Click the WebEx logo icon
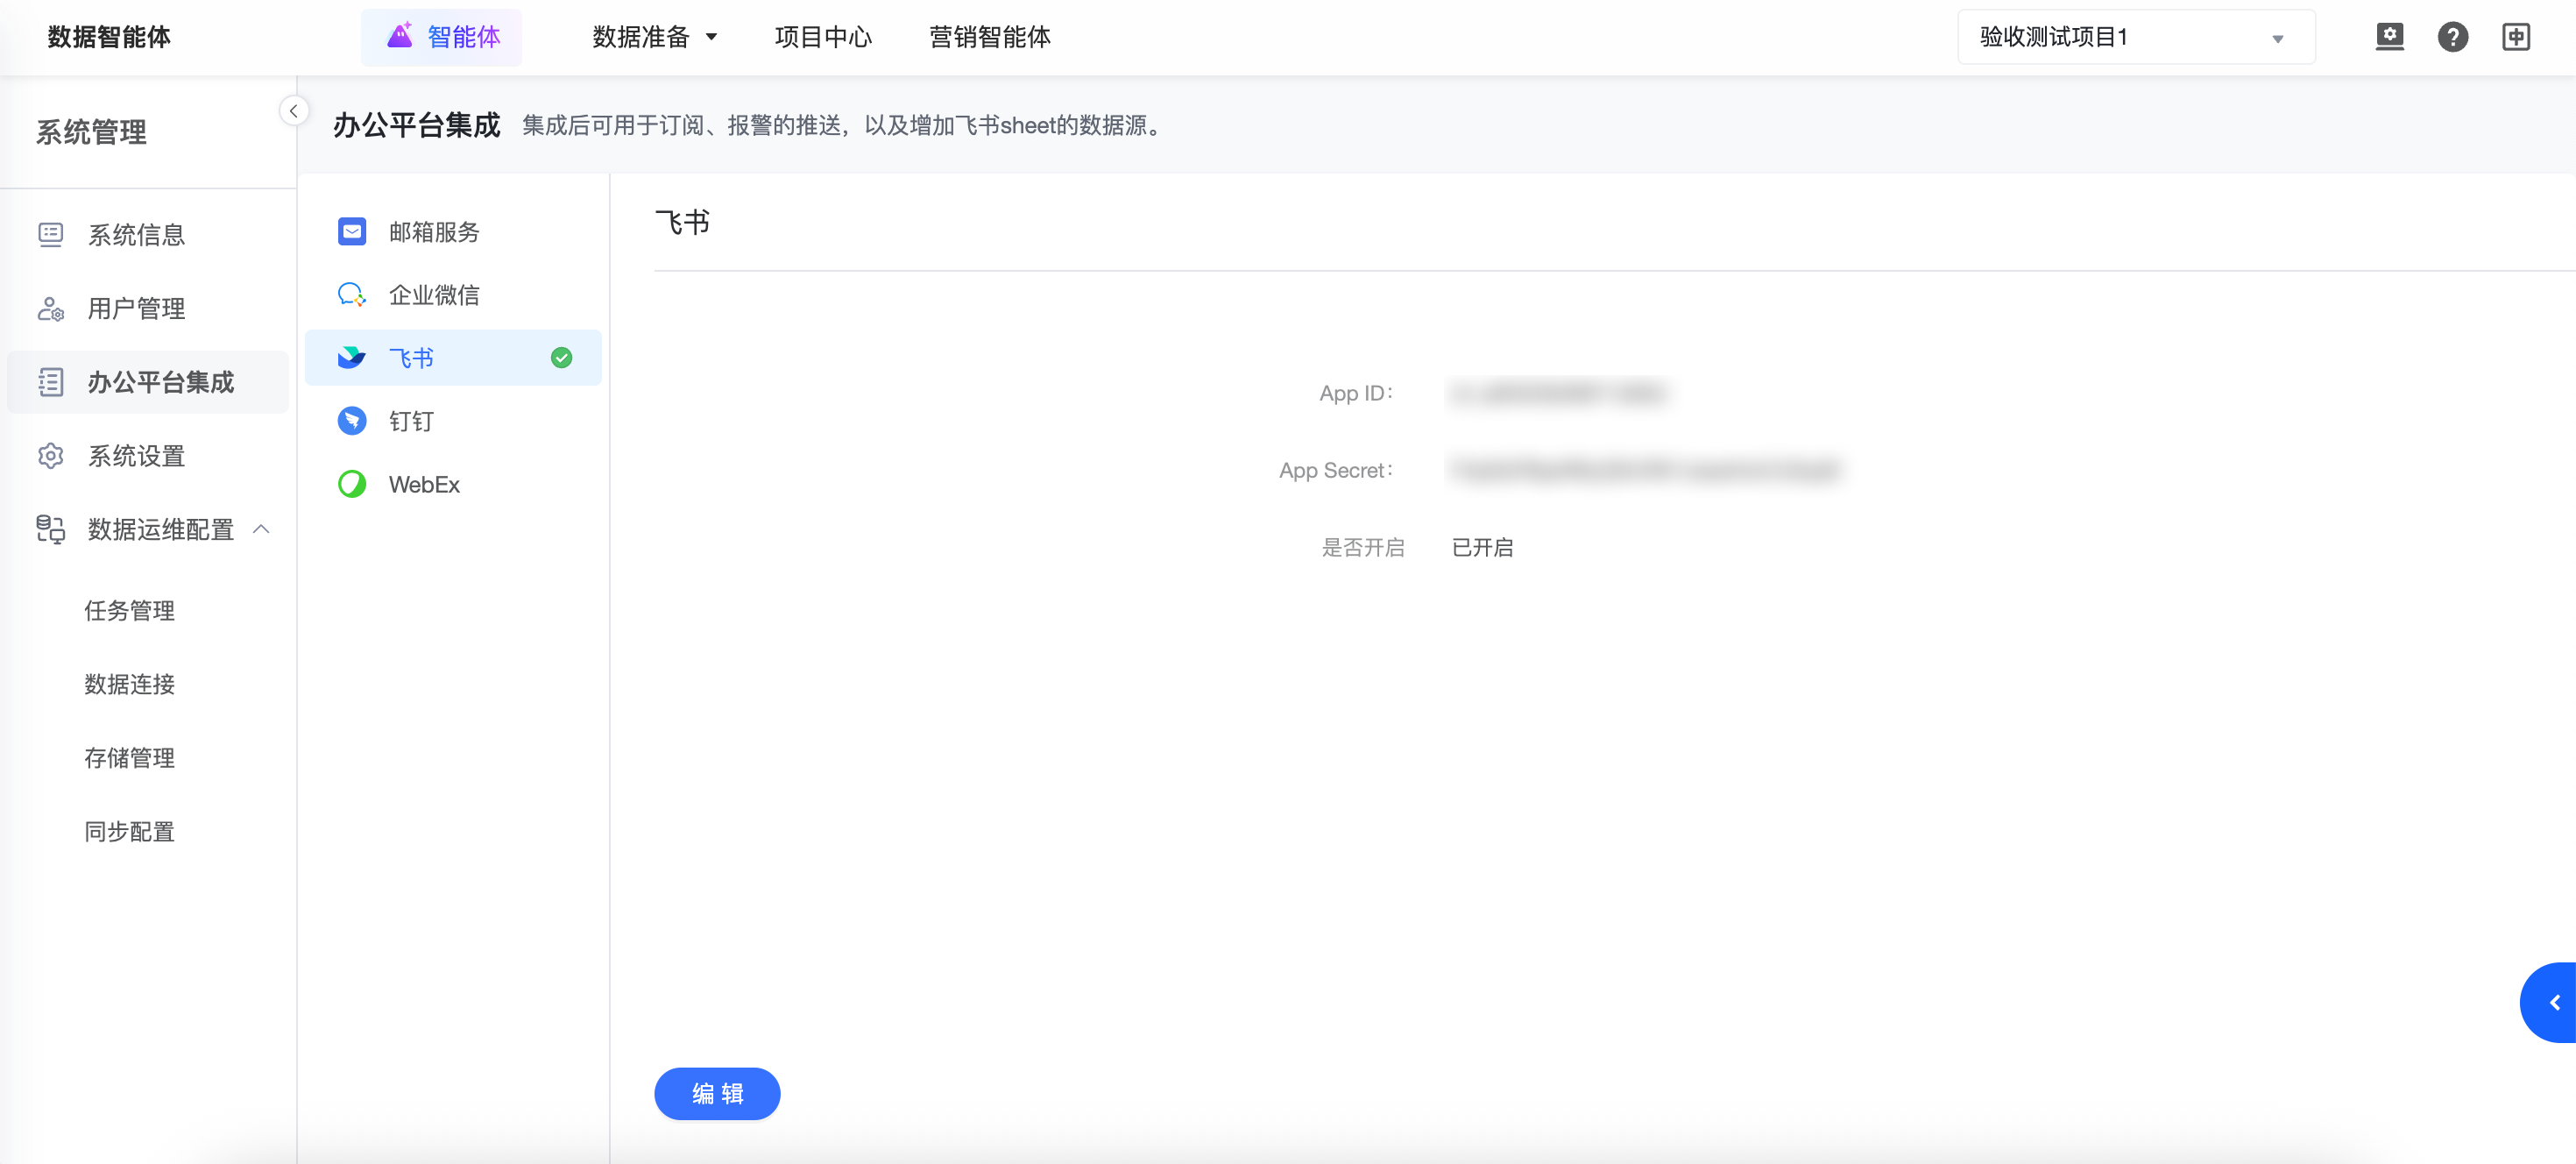 tap(351, 484)
